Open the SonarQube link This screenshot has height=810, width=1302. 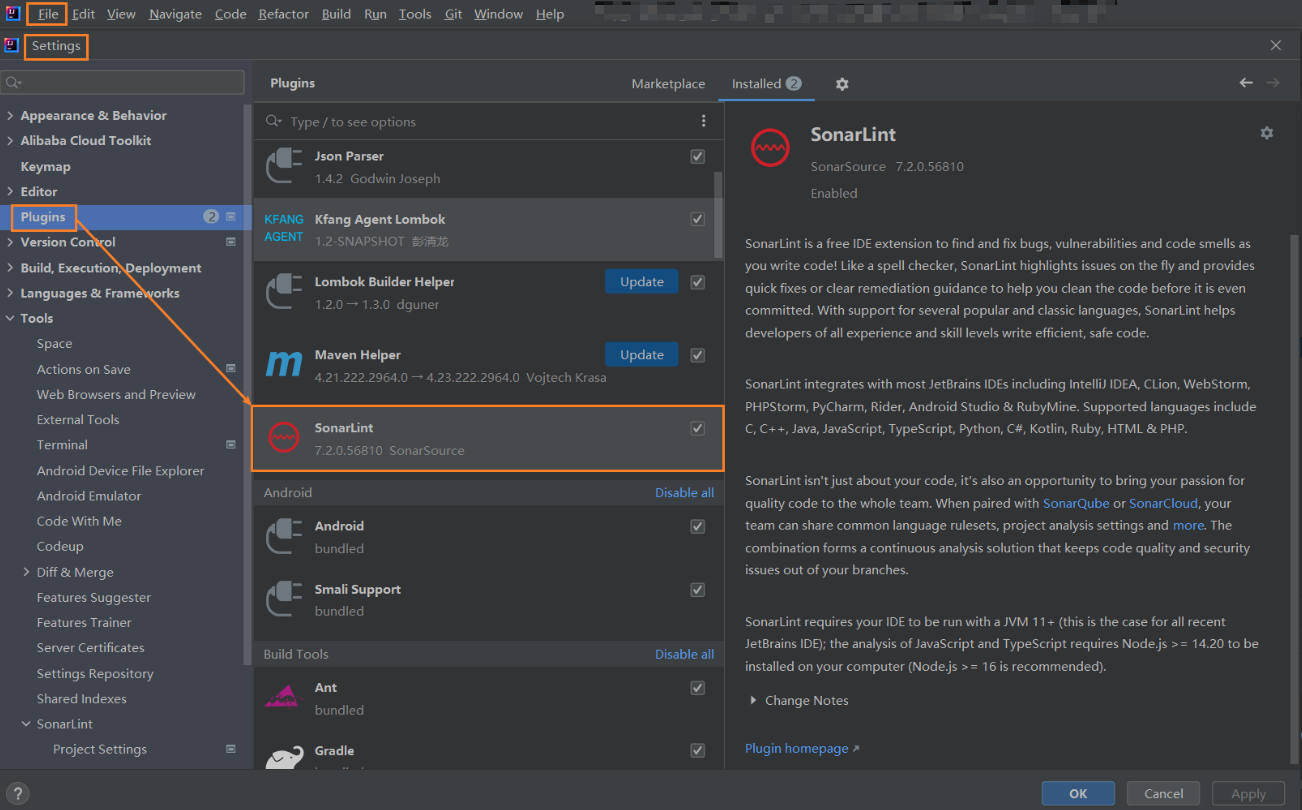click(x=1076, y=503)
